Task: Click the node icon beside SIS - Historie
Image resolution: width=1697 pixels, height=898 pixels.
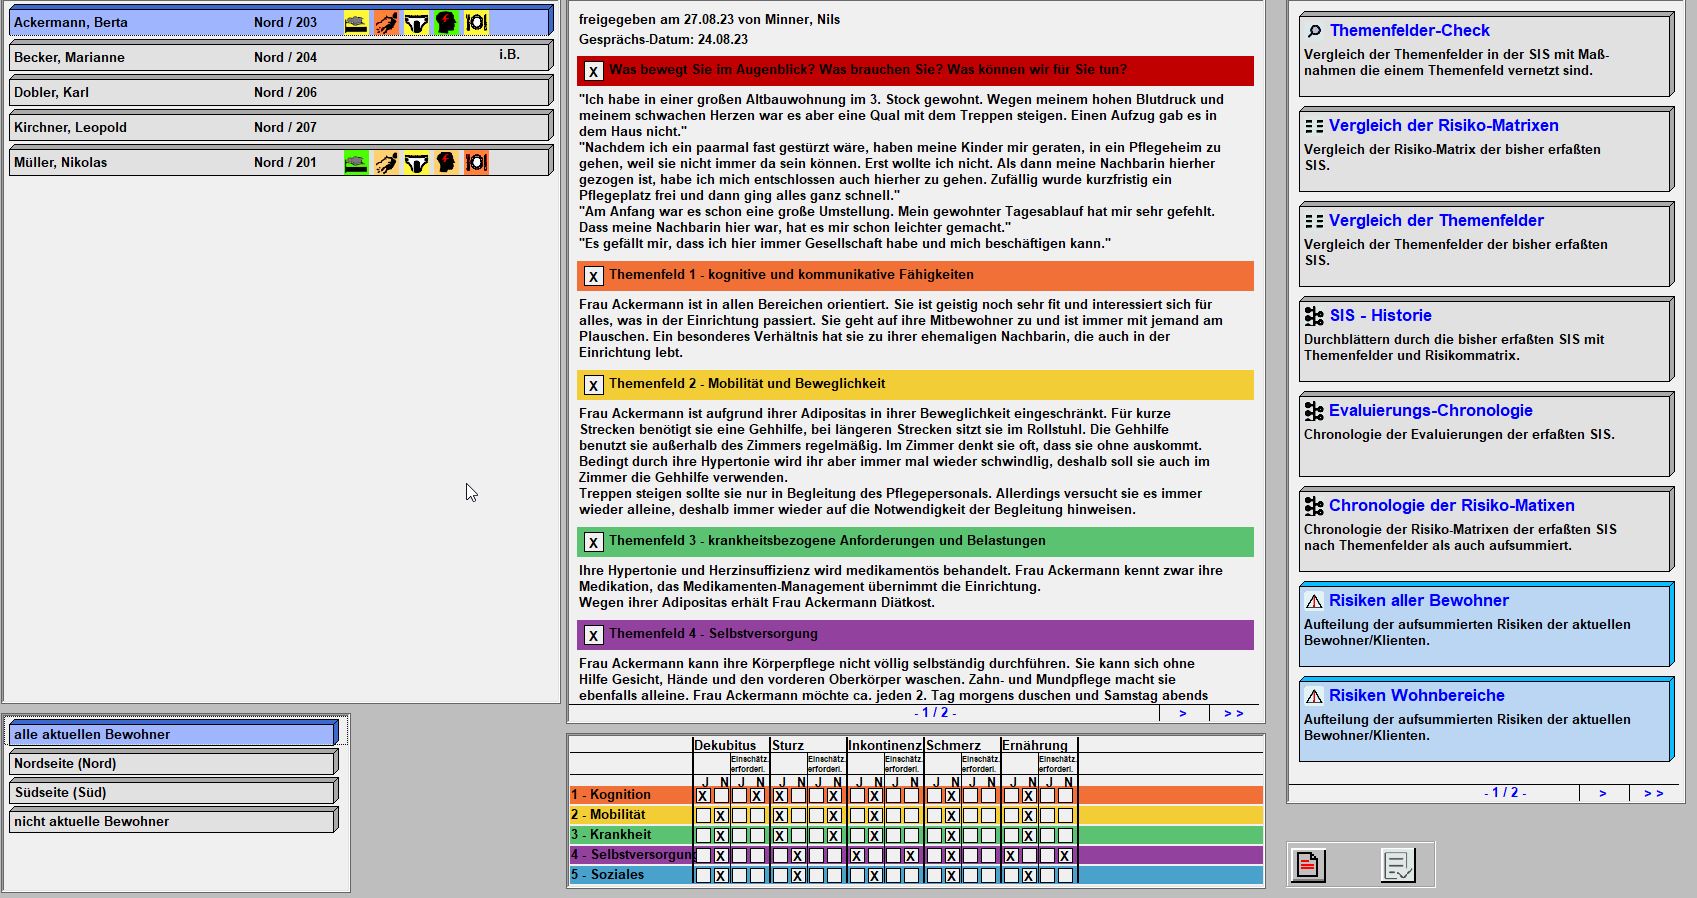Action: (1314, 316)
